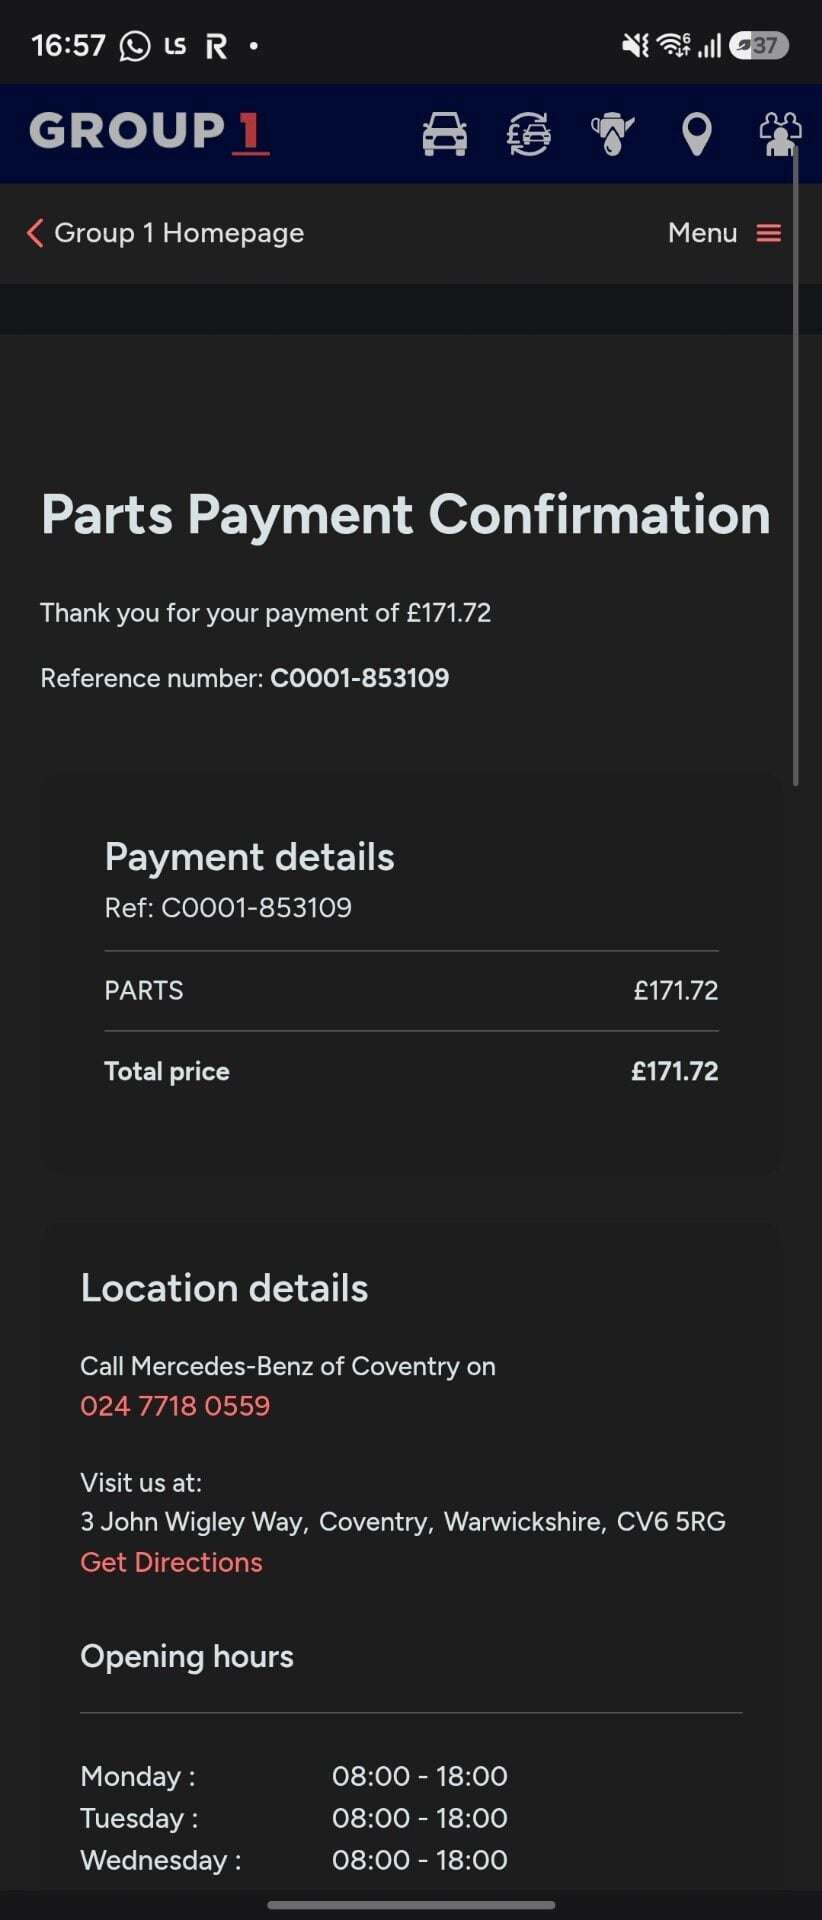Image resolution: width=822 pixels, height=1920 pixels.
Task: Open the sell your car icon
Action: click(528, 134)
